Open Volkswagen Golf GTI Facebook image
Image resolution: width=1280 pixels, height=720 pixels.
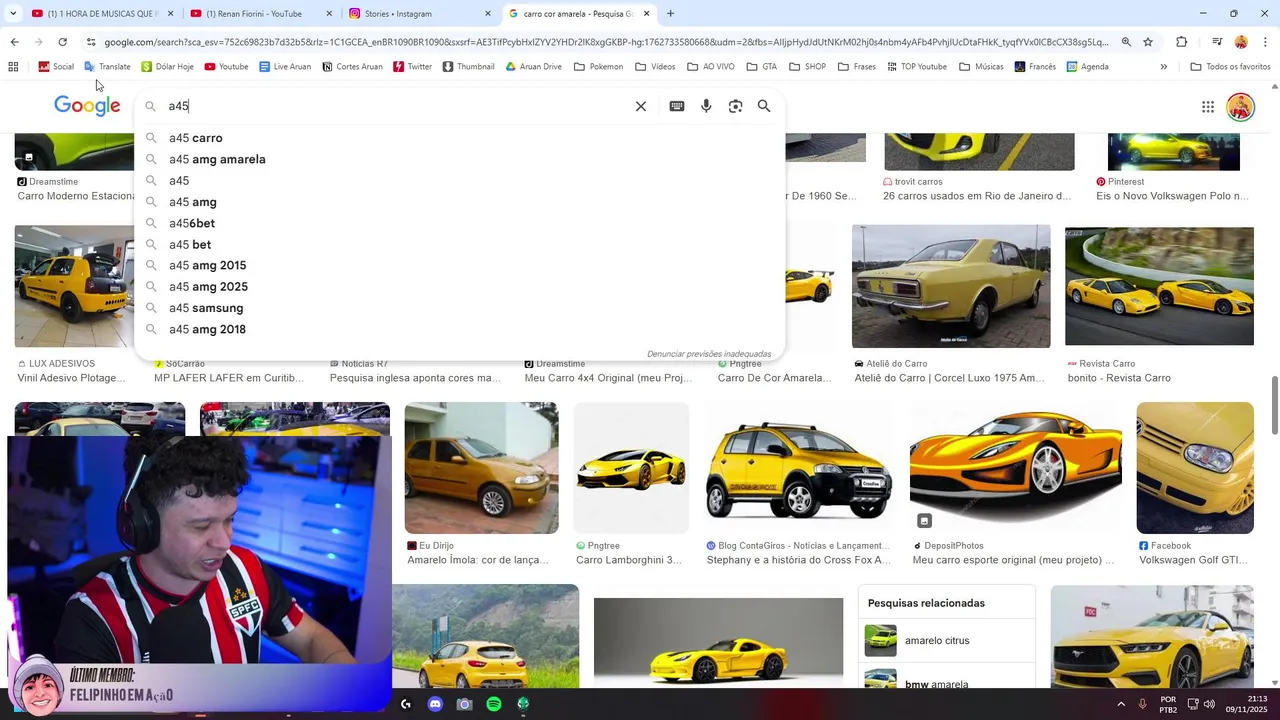point(1195,468)
